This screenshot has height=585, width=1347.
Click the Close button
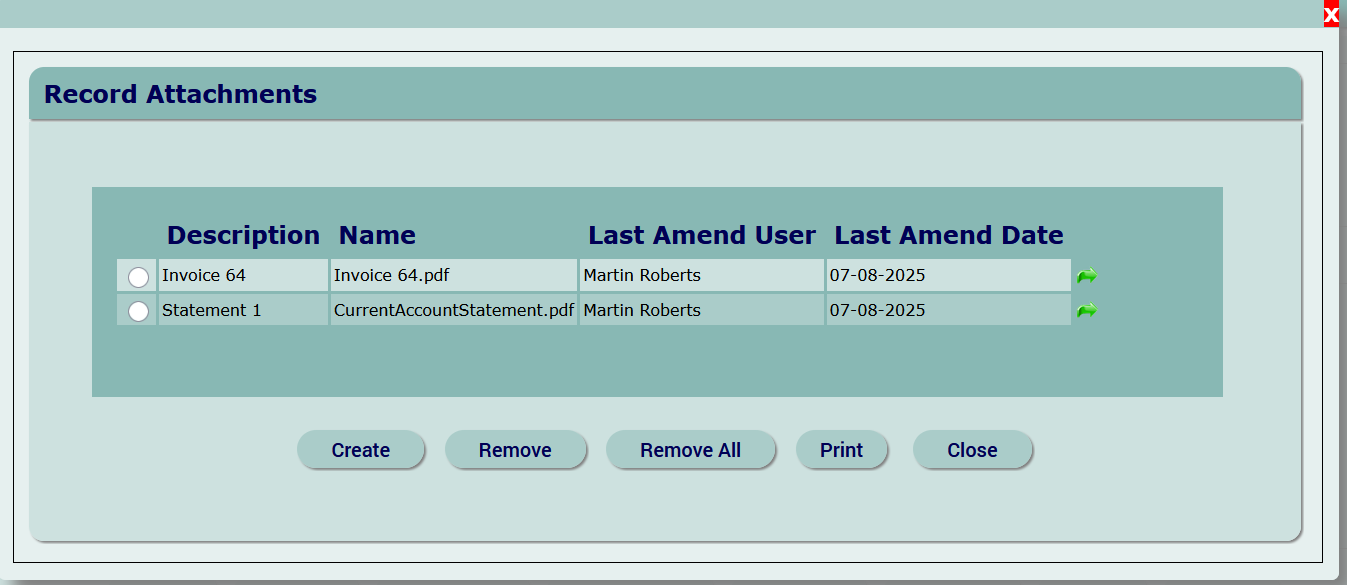point(972,450)
